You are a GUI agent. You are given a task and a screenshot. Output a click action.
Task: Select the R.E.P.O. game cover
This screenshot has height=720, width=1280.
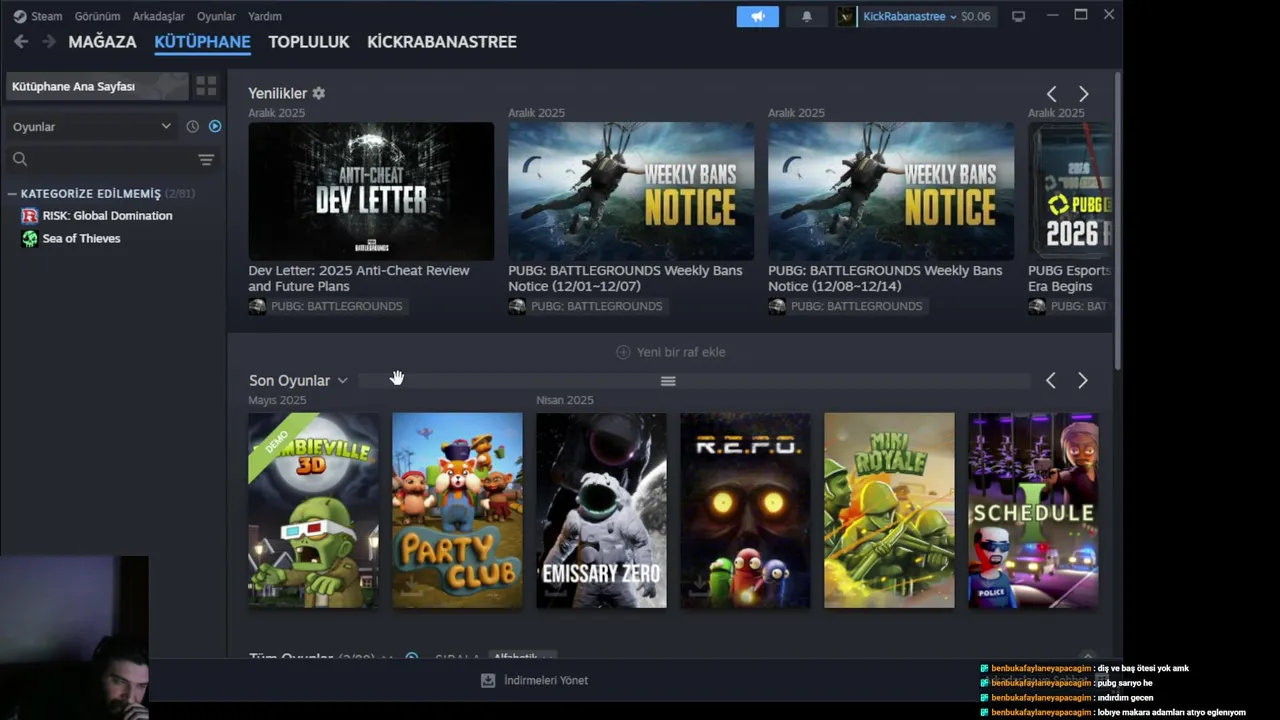[745, 510]
